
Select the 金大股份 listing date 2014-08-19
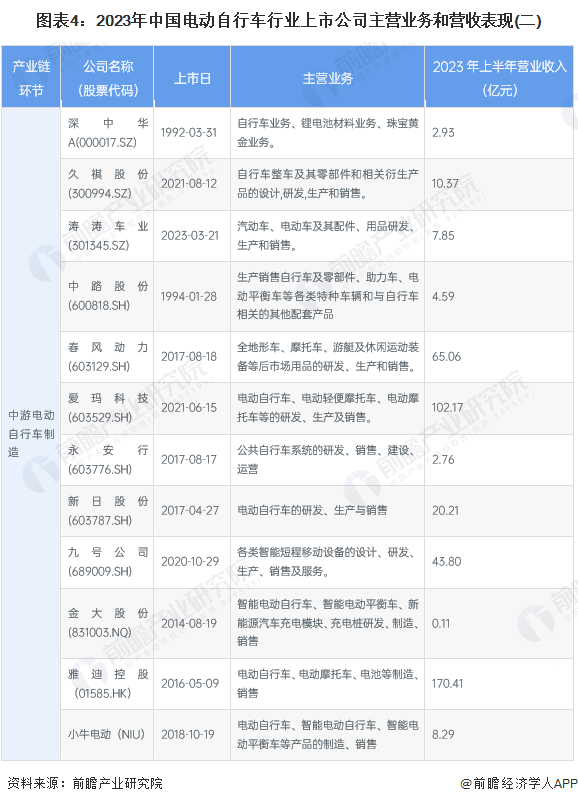pyautogui.click(x=189, y=623)
